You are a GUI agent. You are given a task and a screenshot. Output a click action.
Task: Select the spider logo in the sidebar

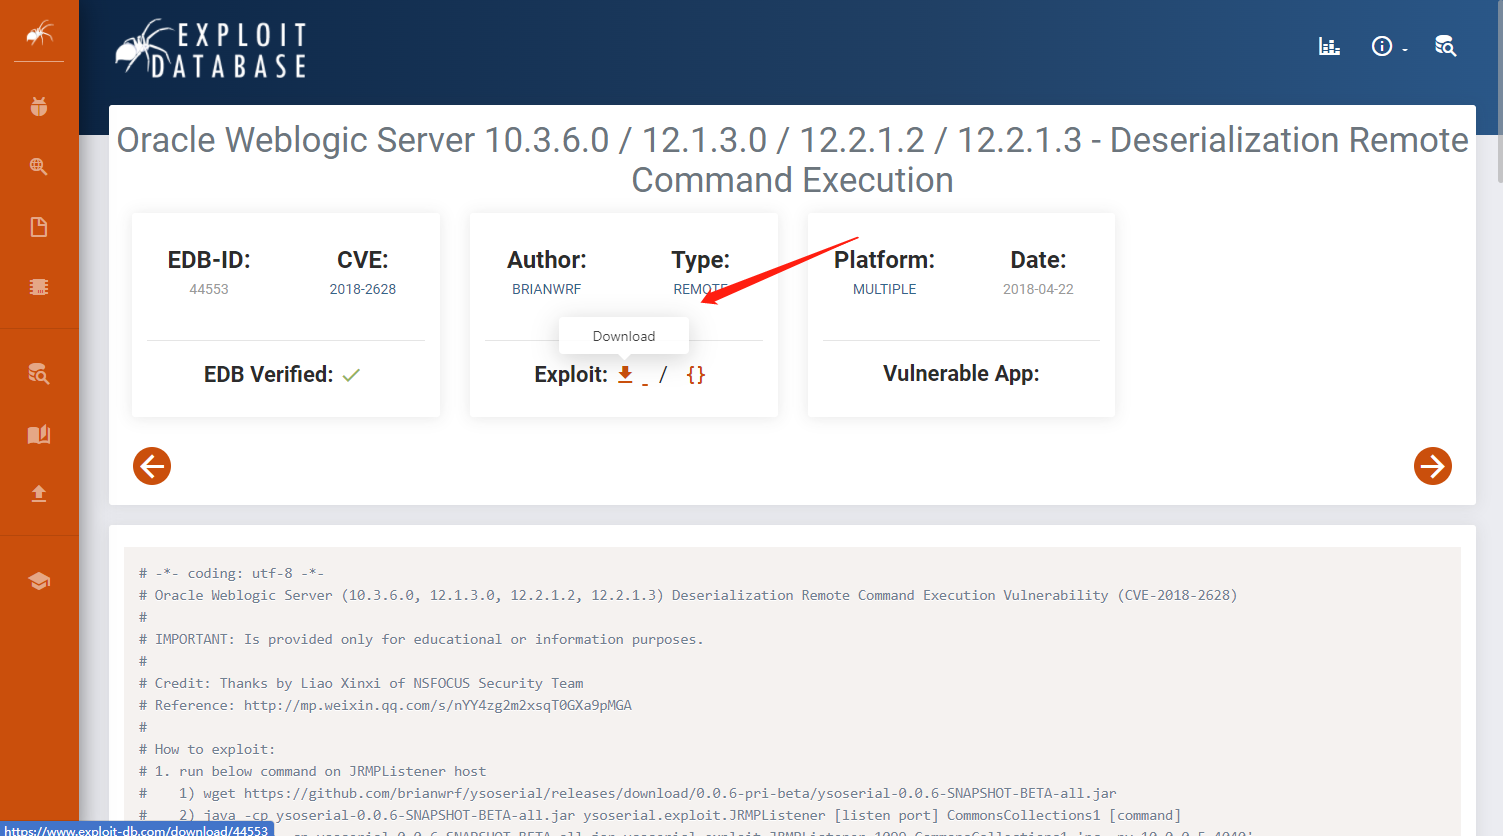click(39, 31)
